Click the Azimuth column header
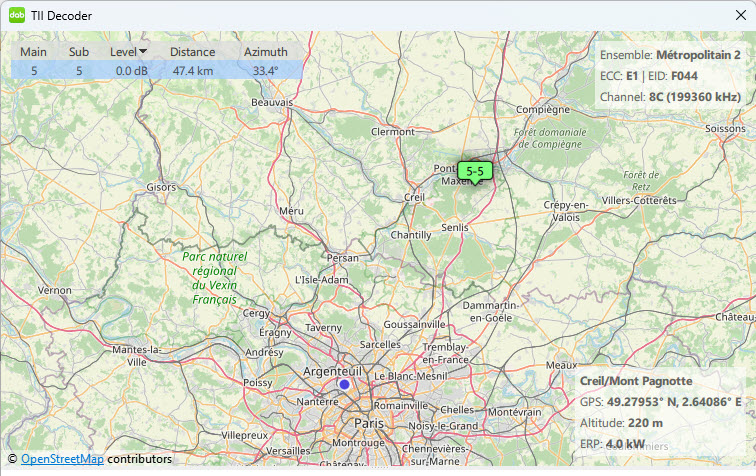756x476 pixels. click(266, 52)
